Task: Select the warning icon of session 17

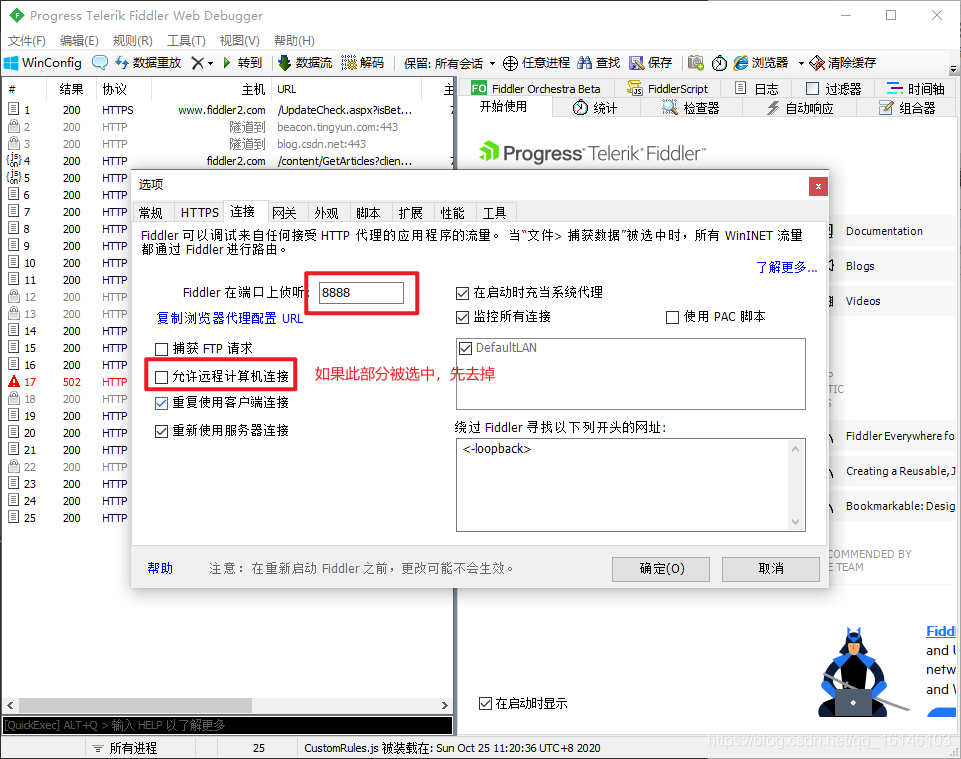Action: tap(13, 381)
